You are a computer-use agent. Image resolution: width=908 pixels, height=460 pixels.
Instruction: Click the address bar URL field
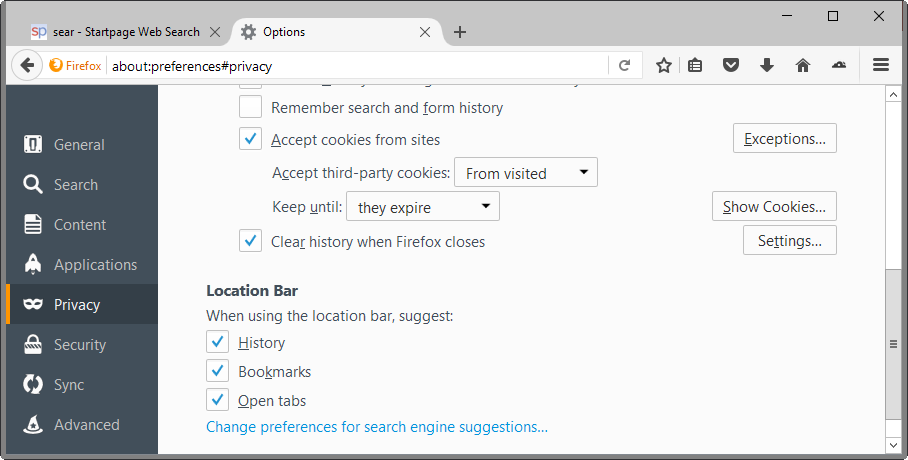(x=356, y=65)
